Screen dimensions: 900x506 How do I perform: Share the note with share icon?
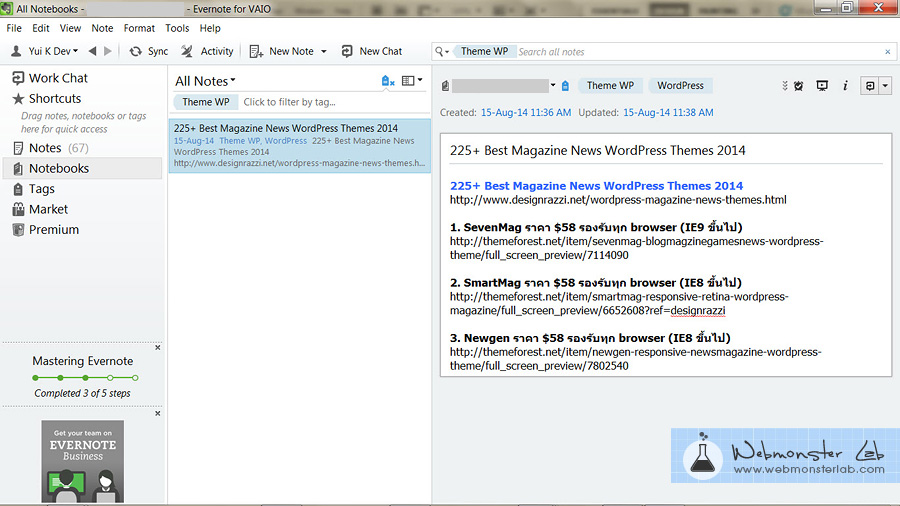click(870, 86)
